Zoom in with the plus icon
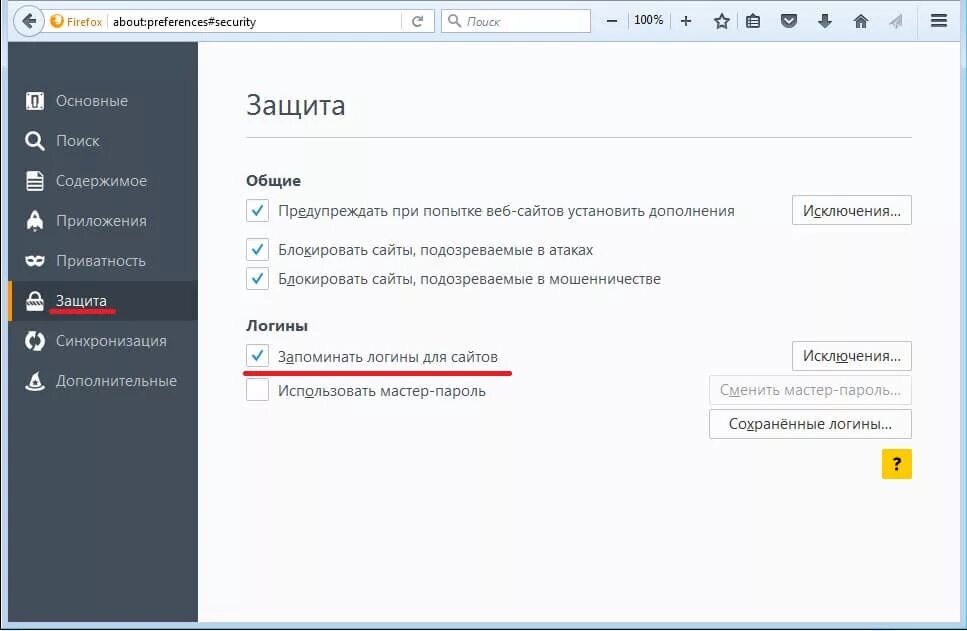 pos(685,19)
